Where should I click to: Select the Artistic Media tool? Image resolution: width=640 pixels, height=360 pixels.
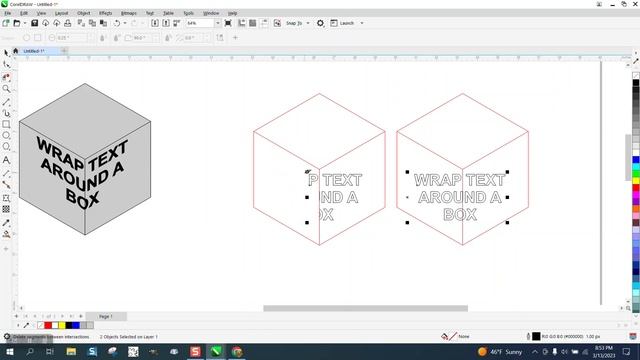tap(6, 113)
